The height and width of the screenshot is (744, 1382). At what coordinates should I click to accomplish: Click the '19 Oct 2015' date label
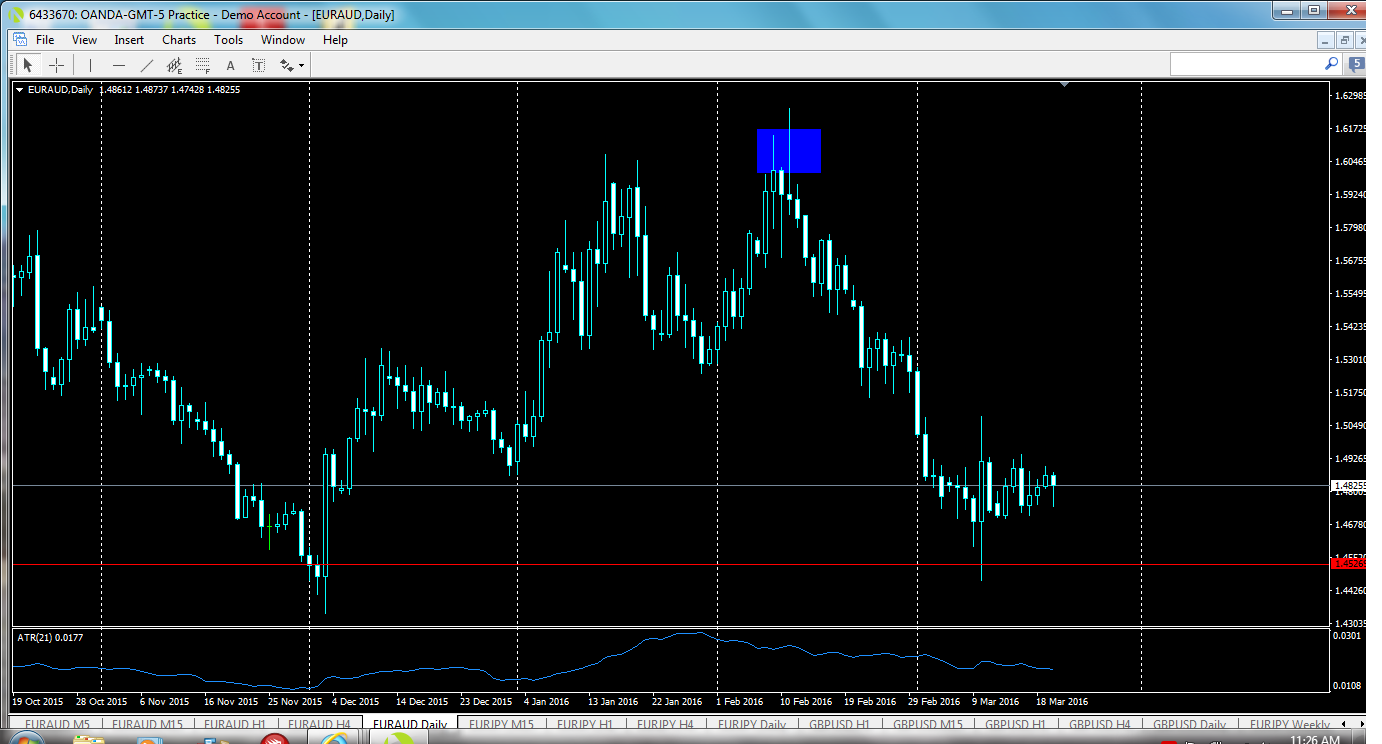pos(36,701)
